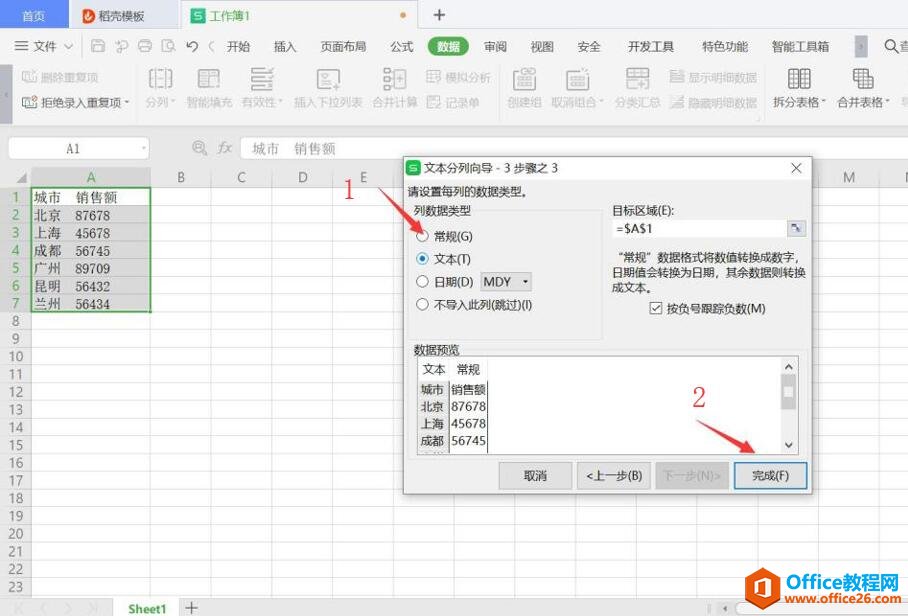
Task: Close the 文本分列向导 dialog
Action: [x=796, y=168]
